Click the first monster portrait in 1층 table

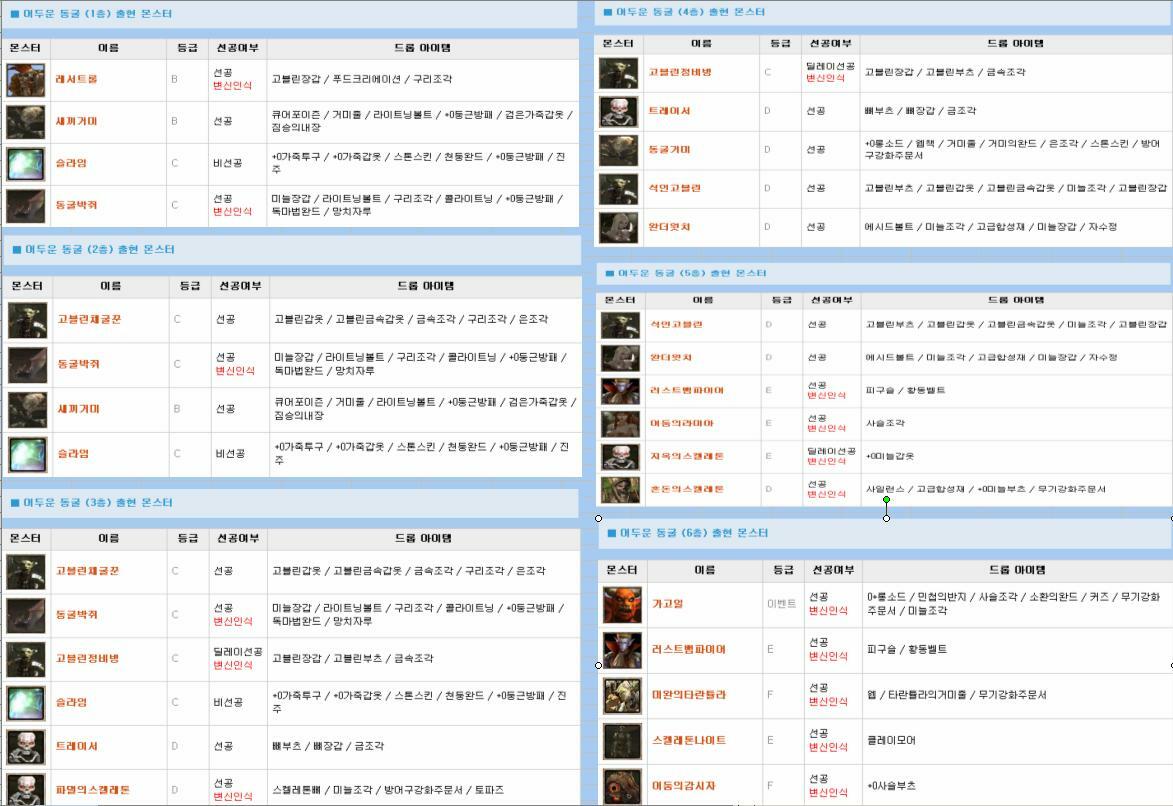(x=25, y=80)
